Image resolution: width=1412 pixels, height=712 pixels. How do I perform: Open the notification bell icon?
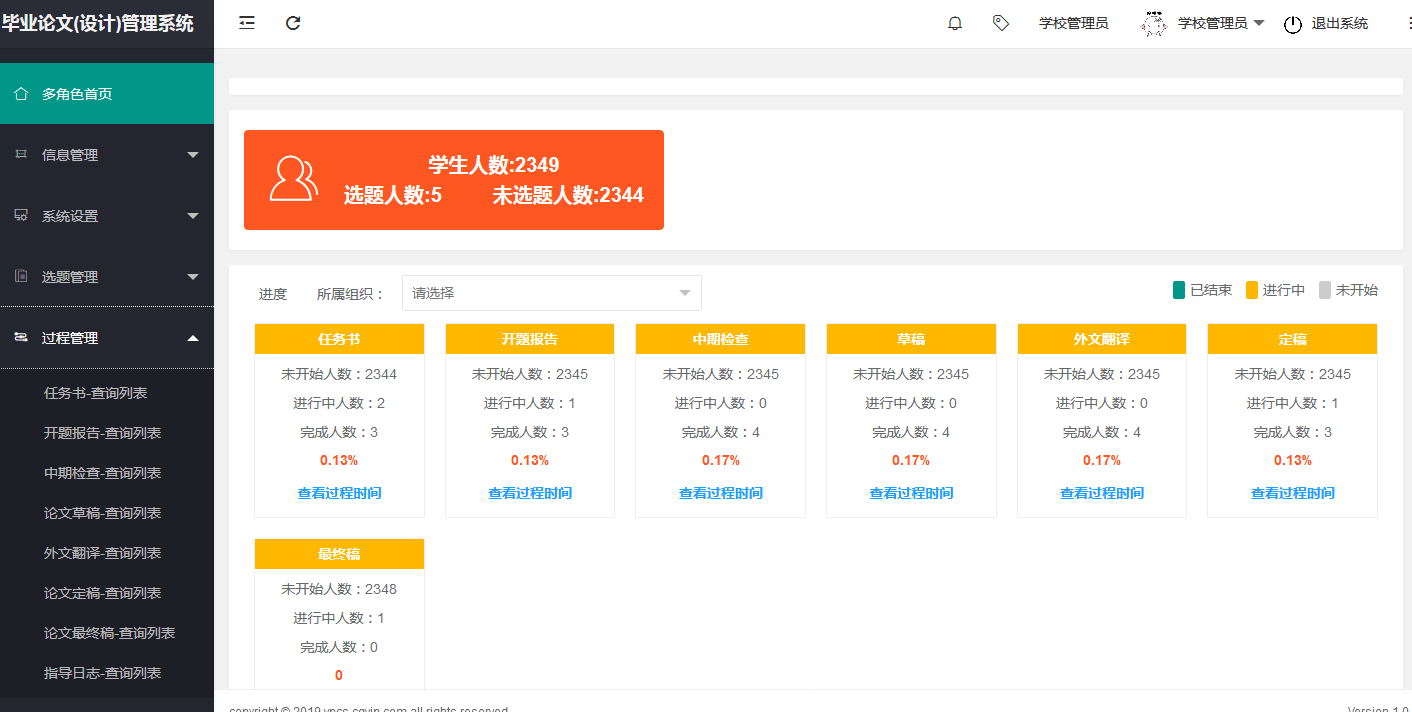pyautogui.click(x=955, y=23)
